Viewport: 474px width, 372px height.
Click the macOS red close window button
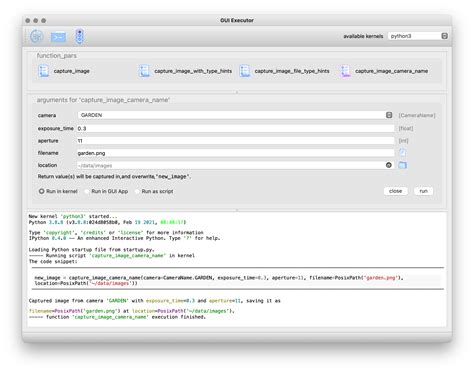pyautogui.click(x=28, y=21)
